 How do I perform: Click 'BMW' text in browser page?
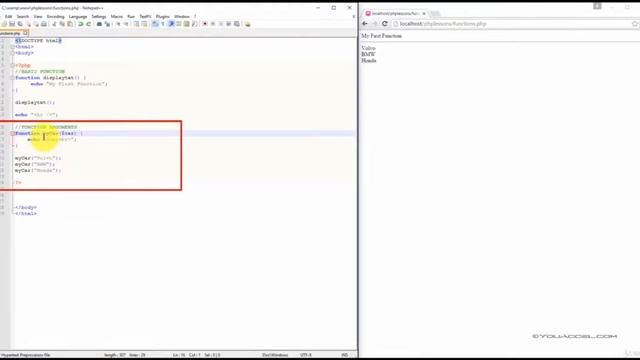(x=368, y=54)
